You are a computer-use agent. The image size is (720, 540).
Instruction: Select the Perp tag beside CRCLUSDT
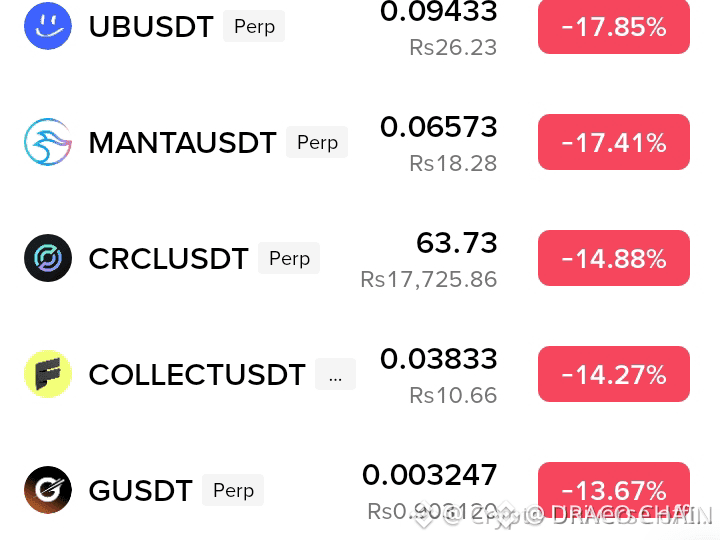tap(289, 258)
